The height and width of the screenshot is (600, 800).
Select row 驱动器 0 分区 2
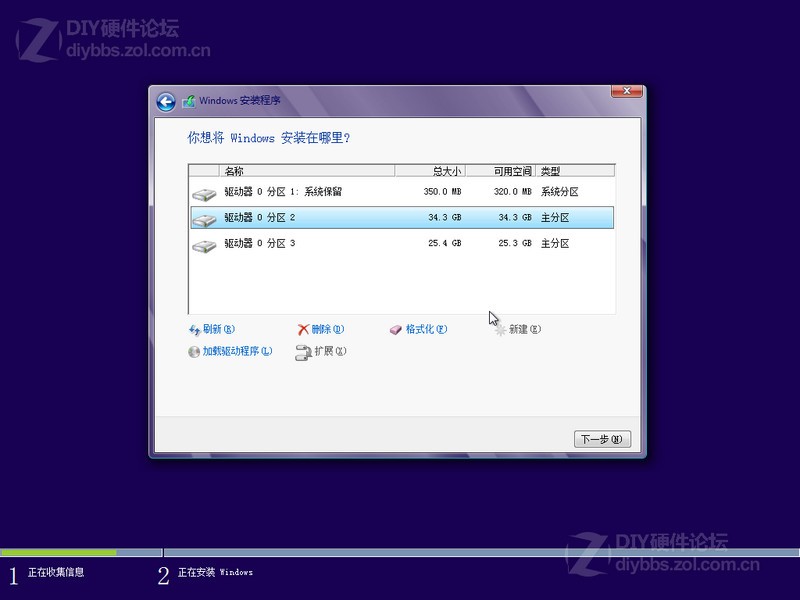pyautogui.click(x=402, y=217)
